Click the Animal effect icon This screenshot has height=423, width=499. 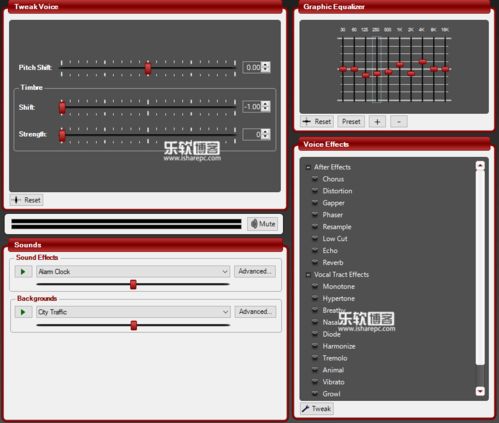pos(315,370)
